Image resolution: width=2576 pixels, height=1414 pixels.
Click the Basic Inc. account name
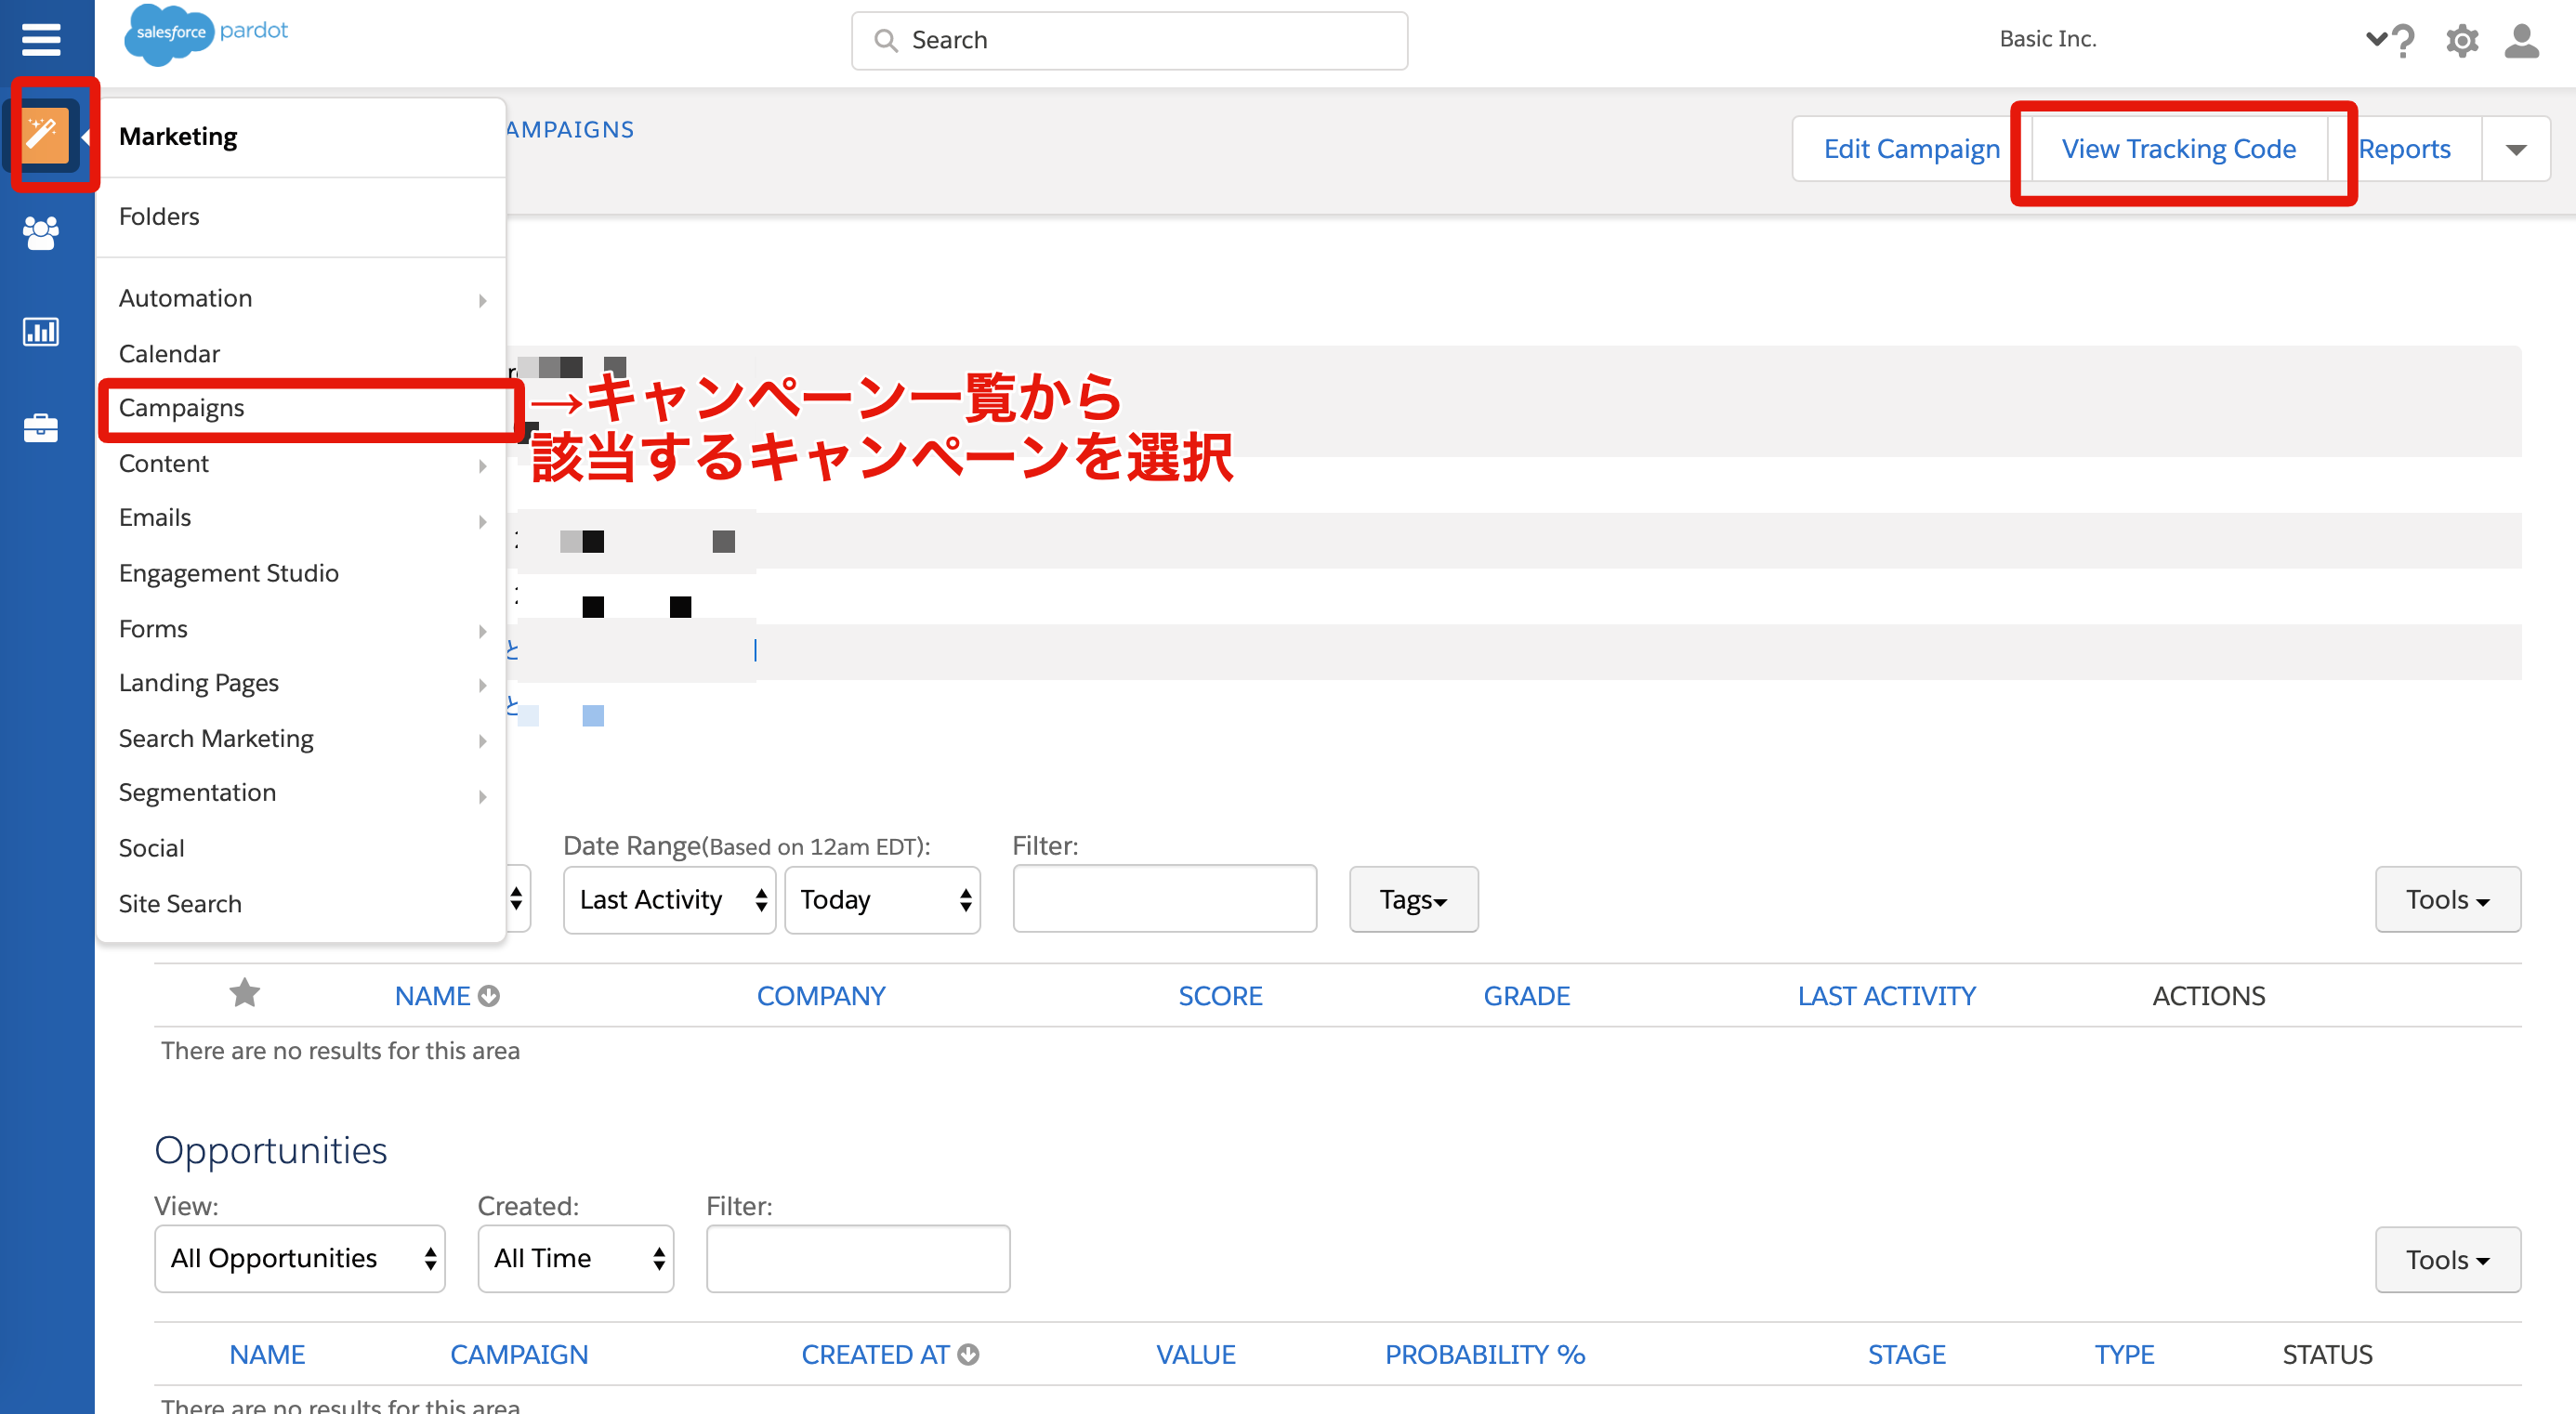click(2047, 39)
